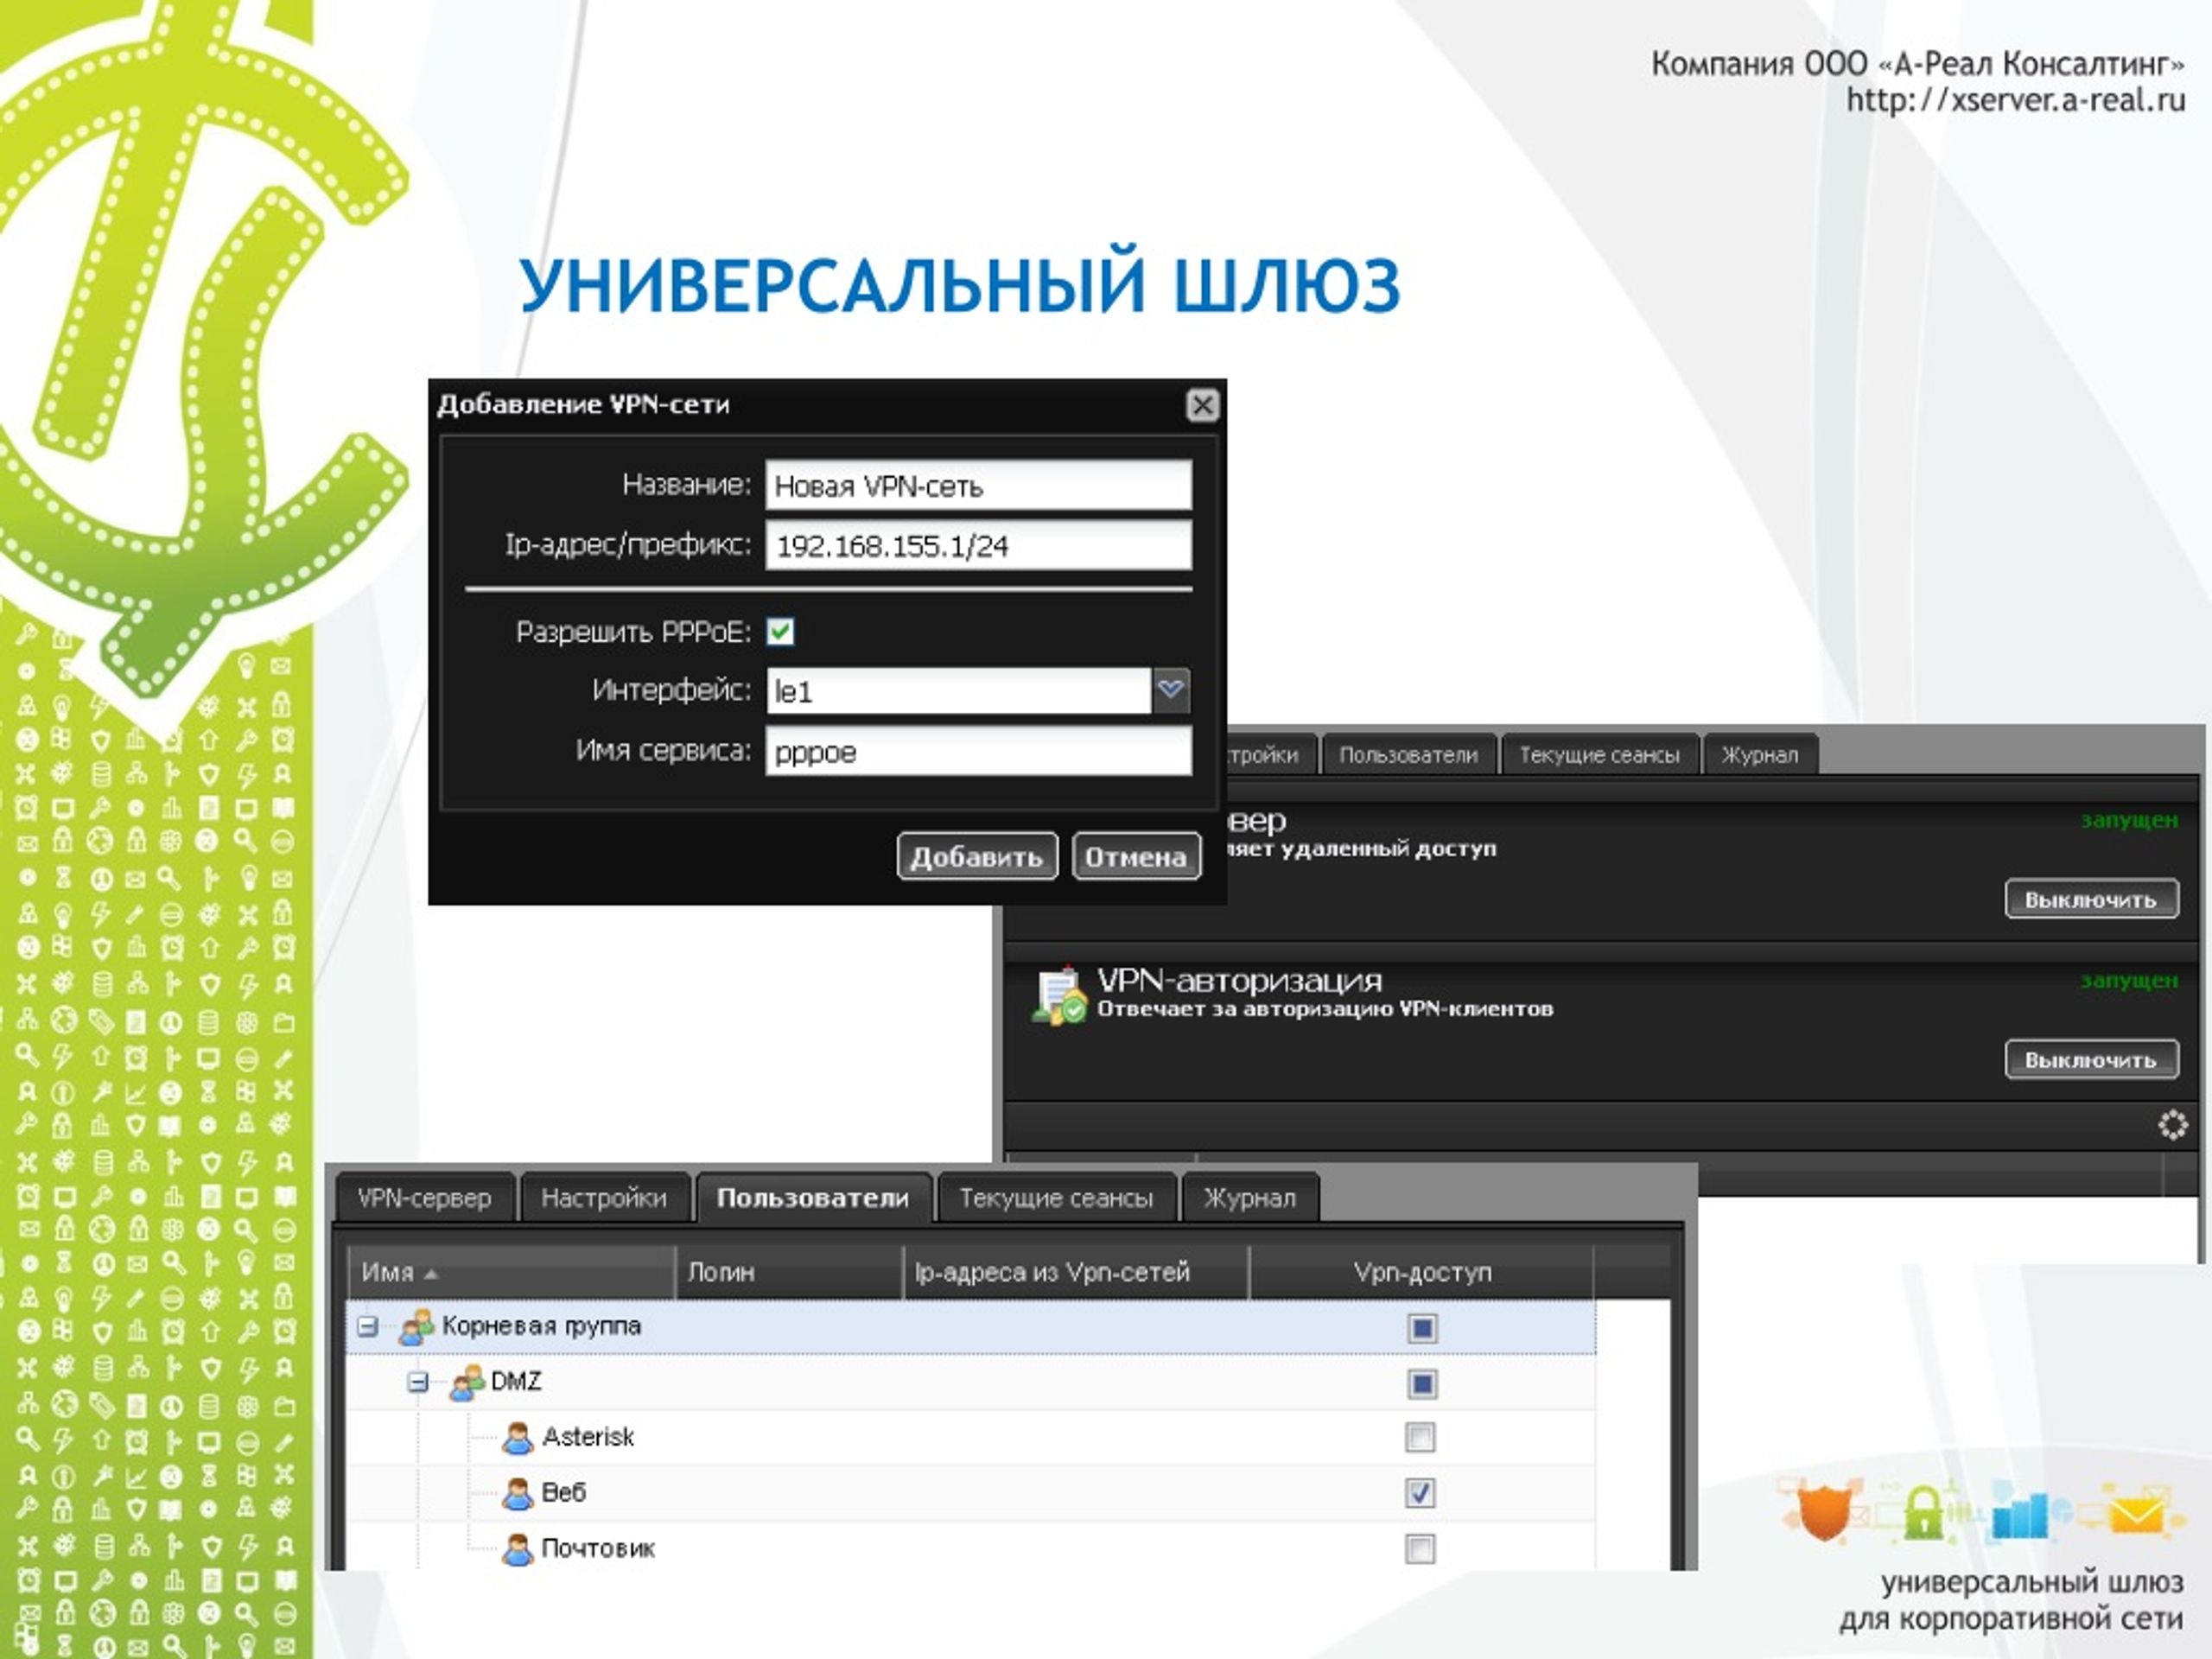The height and width of the screenshot is (1659, 2212).
Task: Click the Корневая группа group icon
Action: tap(416, 1327)
